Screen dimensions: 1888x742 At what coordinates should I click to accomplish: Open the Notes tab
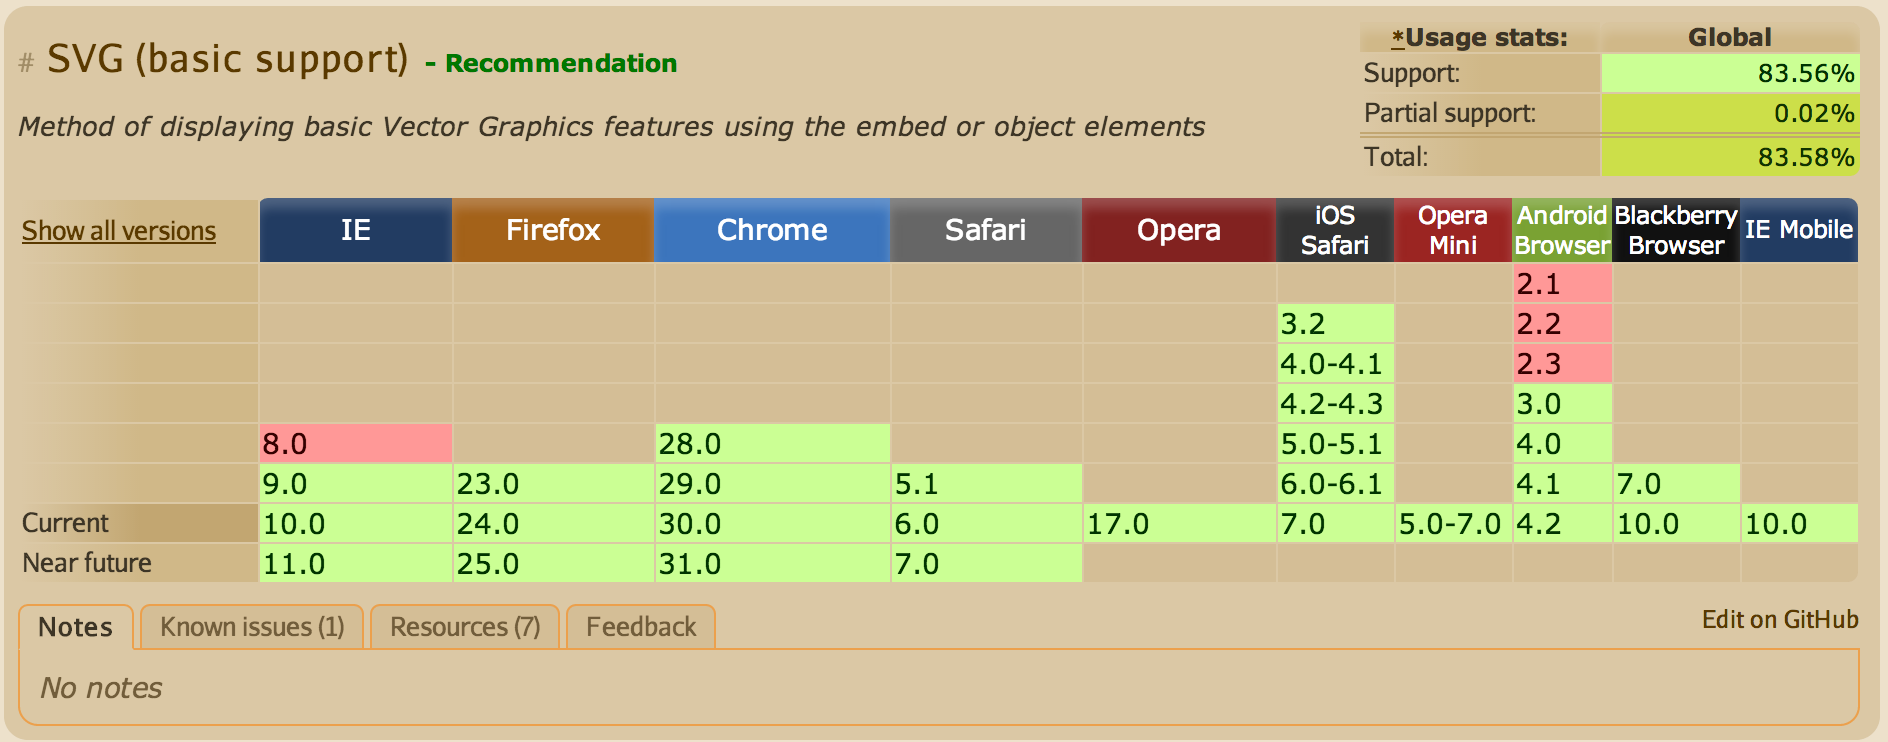(x=76, y=627)
